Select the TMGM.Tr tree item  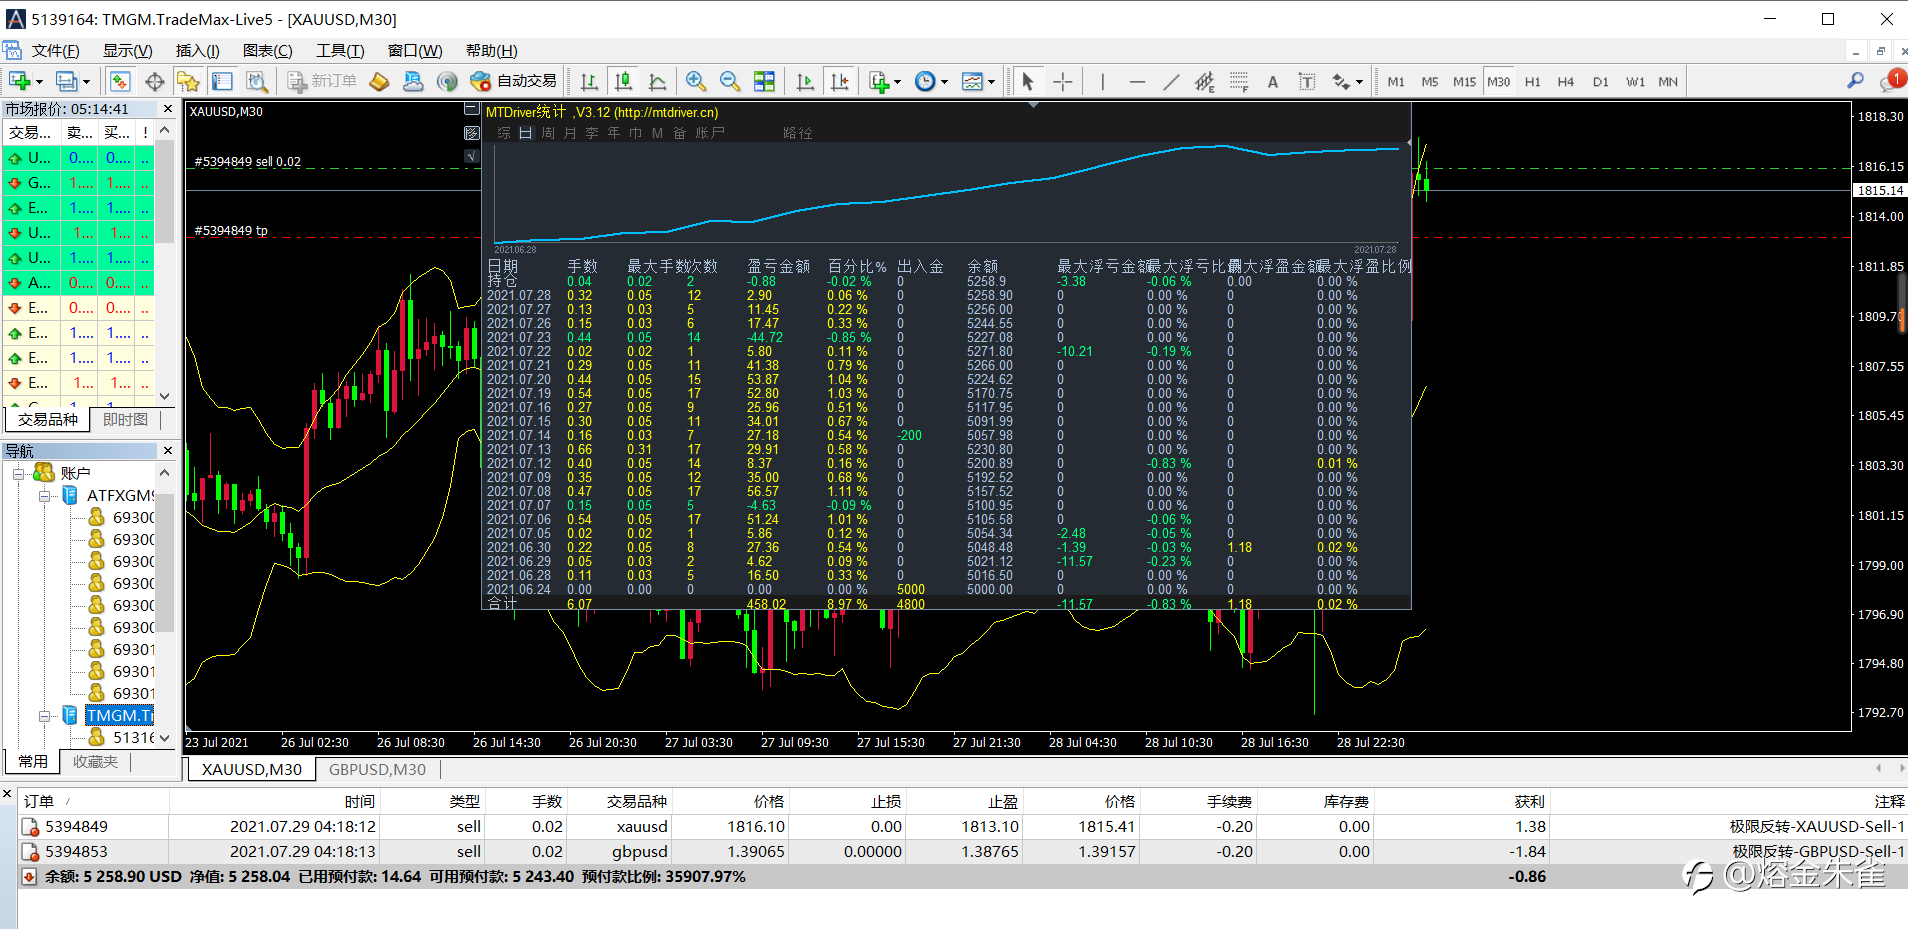point(119,716)
